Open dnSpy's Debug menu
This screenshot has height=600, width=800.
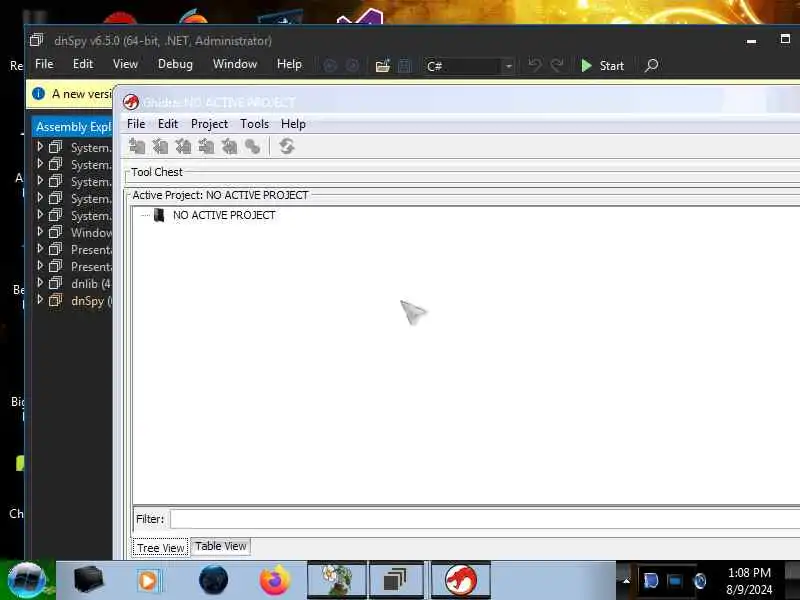[175, 64]
